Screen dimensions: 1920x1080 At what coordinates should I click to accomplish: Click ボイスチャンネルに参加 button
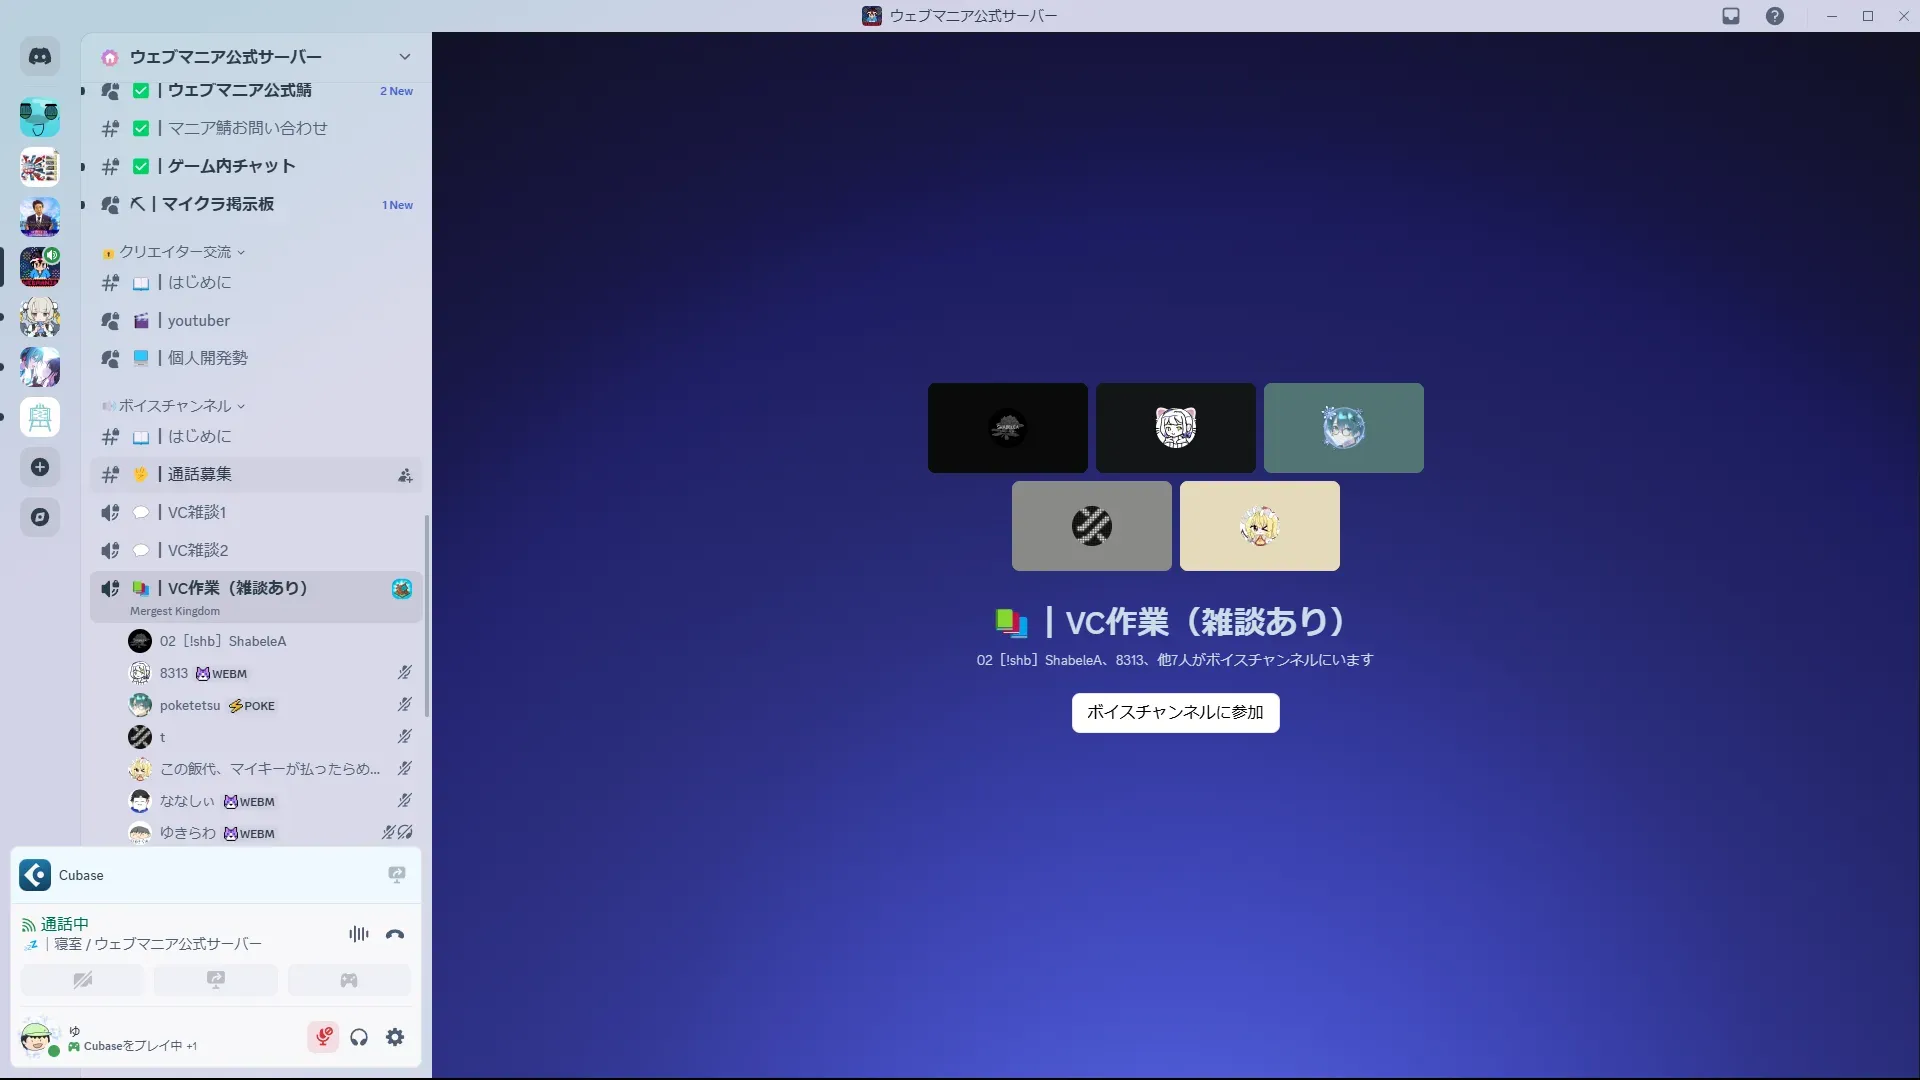1175,713
